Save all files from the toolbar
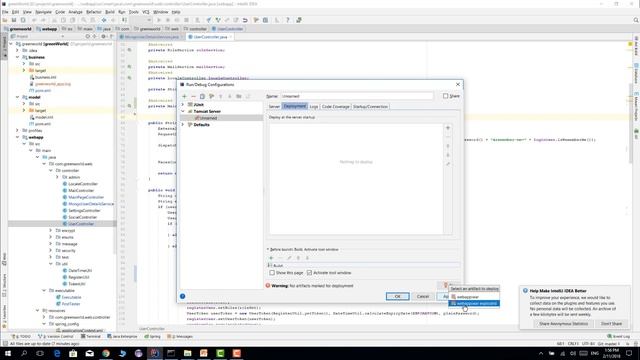 click(x=14, y=20)
